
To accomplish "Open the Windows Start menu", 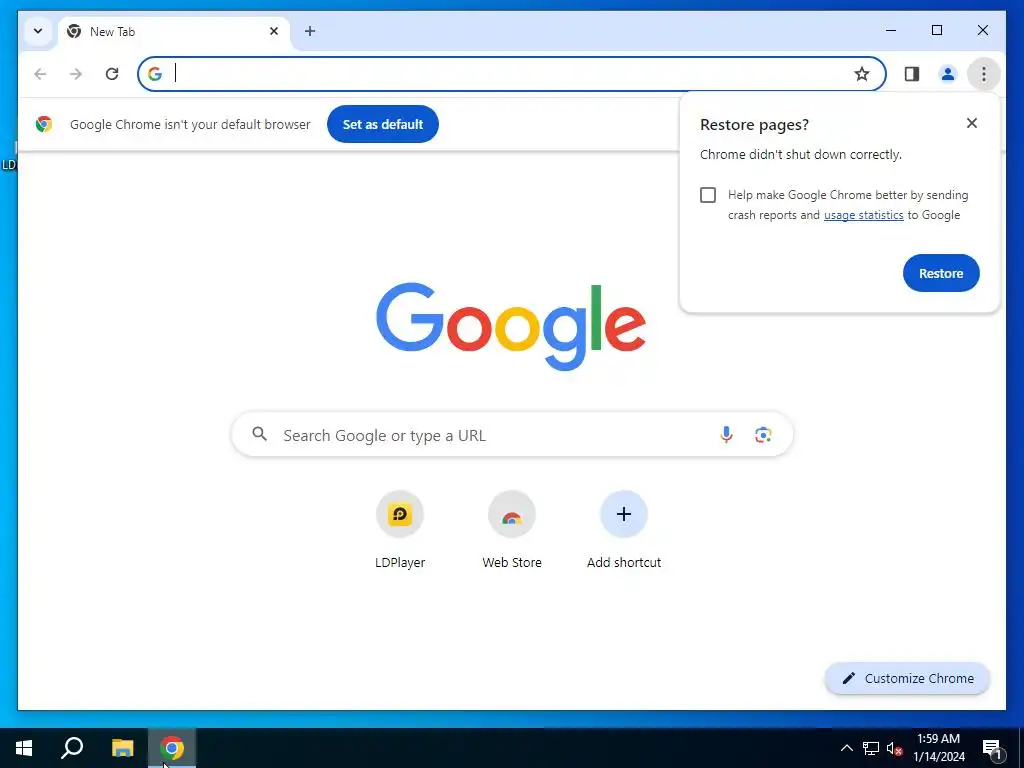I will point(24,748).
